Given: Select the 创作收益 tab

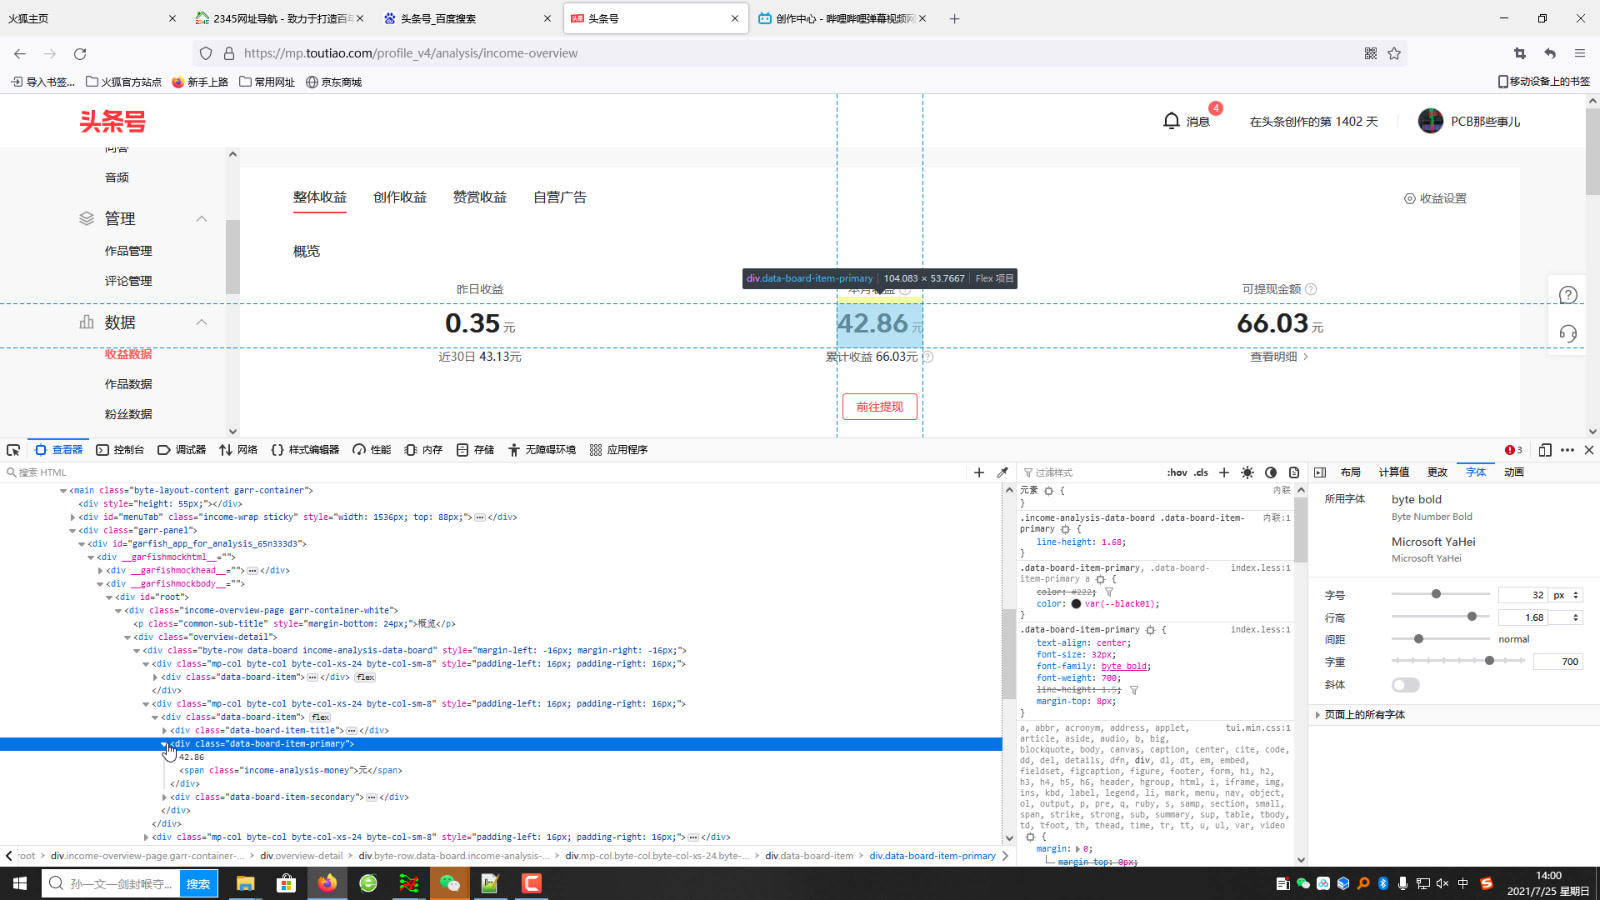Looking at the screenshot, I should [400, 197].
